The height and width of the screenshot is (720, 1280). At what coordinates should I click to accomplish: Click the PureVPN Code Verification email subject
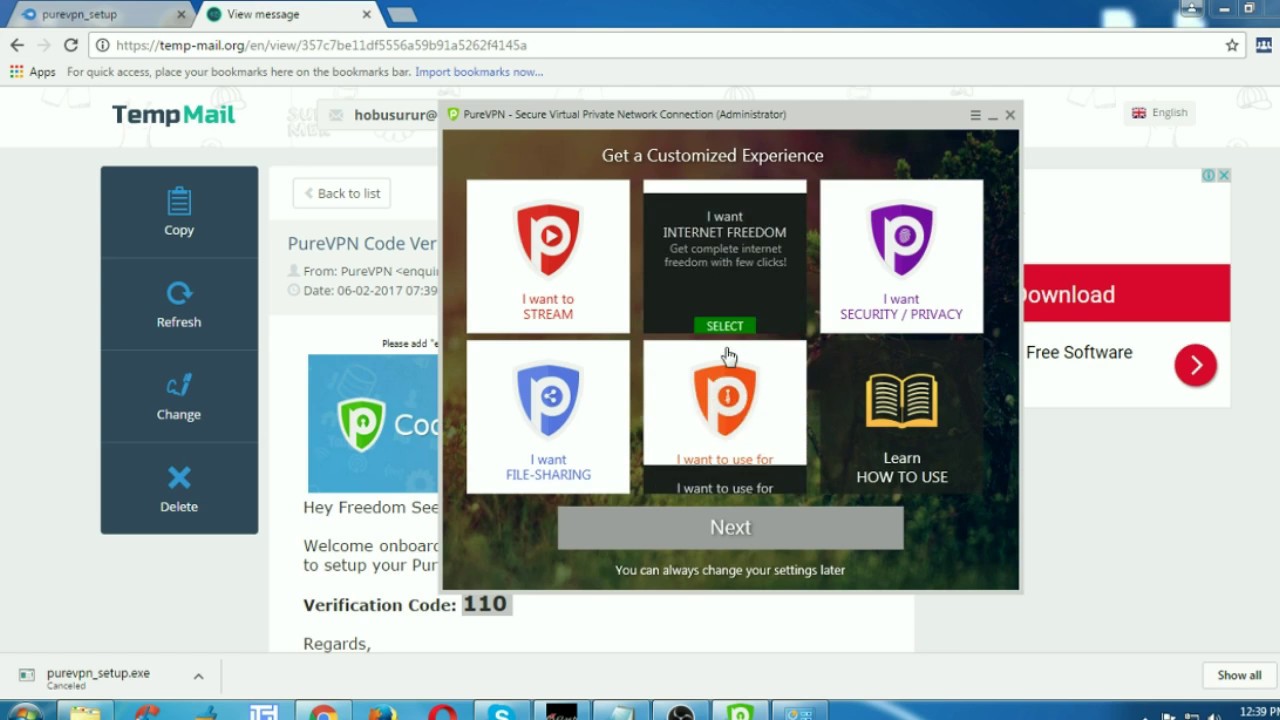tap(362, 243)
